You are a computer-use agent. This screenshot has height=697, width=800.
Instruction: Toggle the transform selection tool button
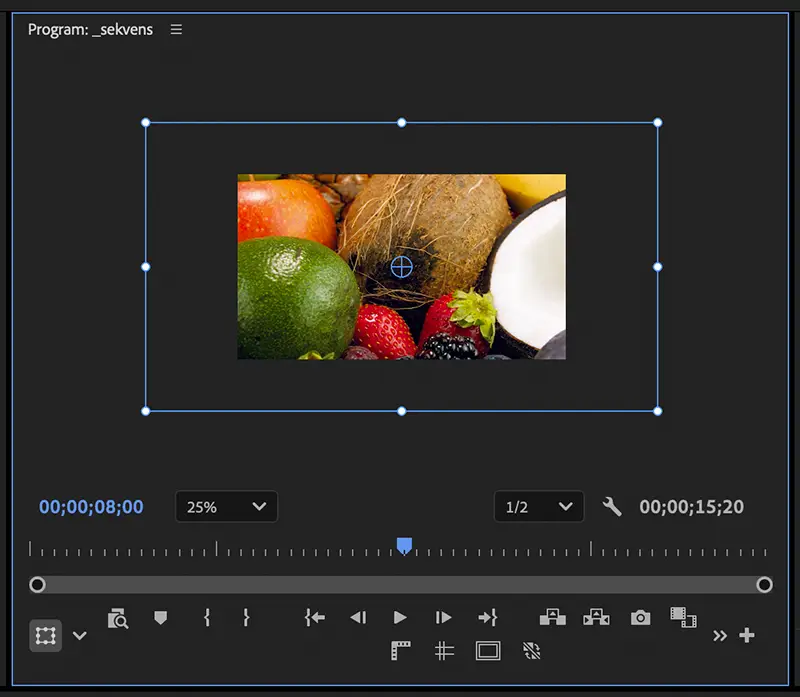pyautogui.click(x=45, y=636)
